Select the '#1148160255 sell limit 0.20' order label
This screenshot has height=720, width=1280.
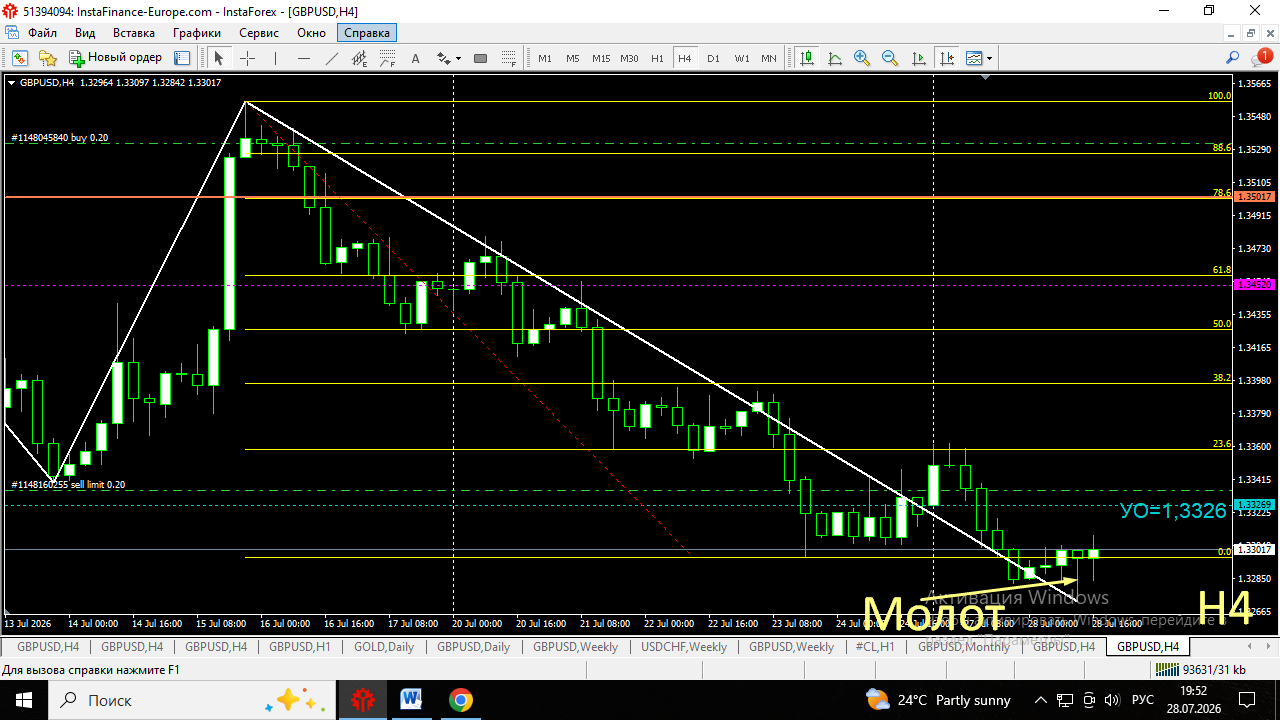[68, 484]
